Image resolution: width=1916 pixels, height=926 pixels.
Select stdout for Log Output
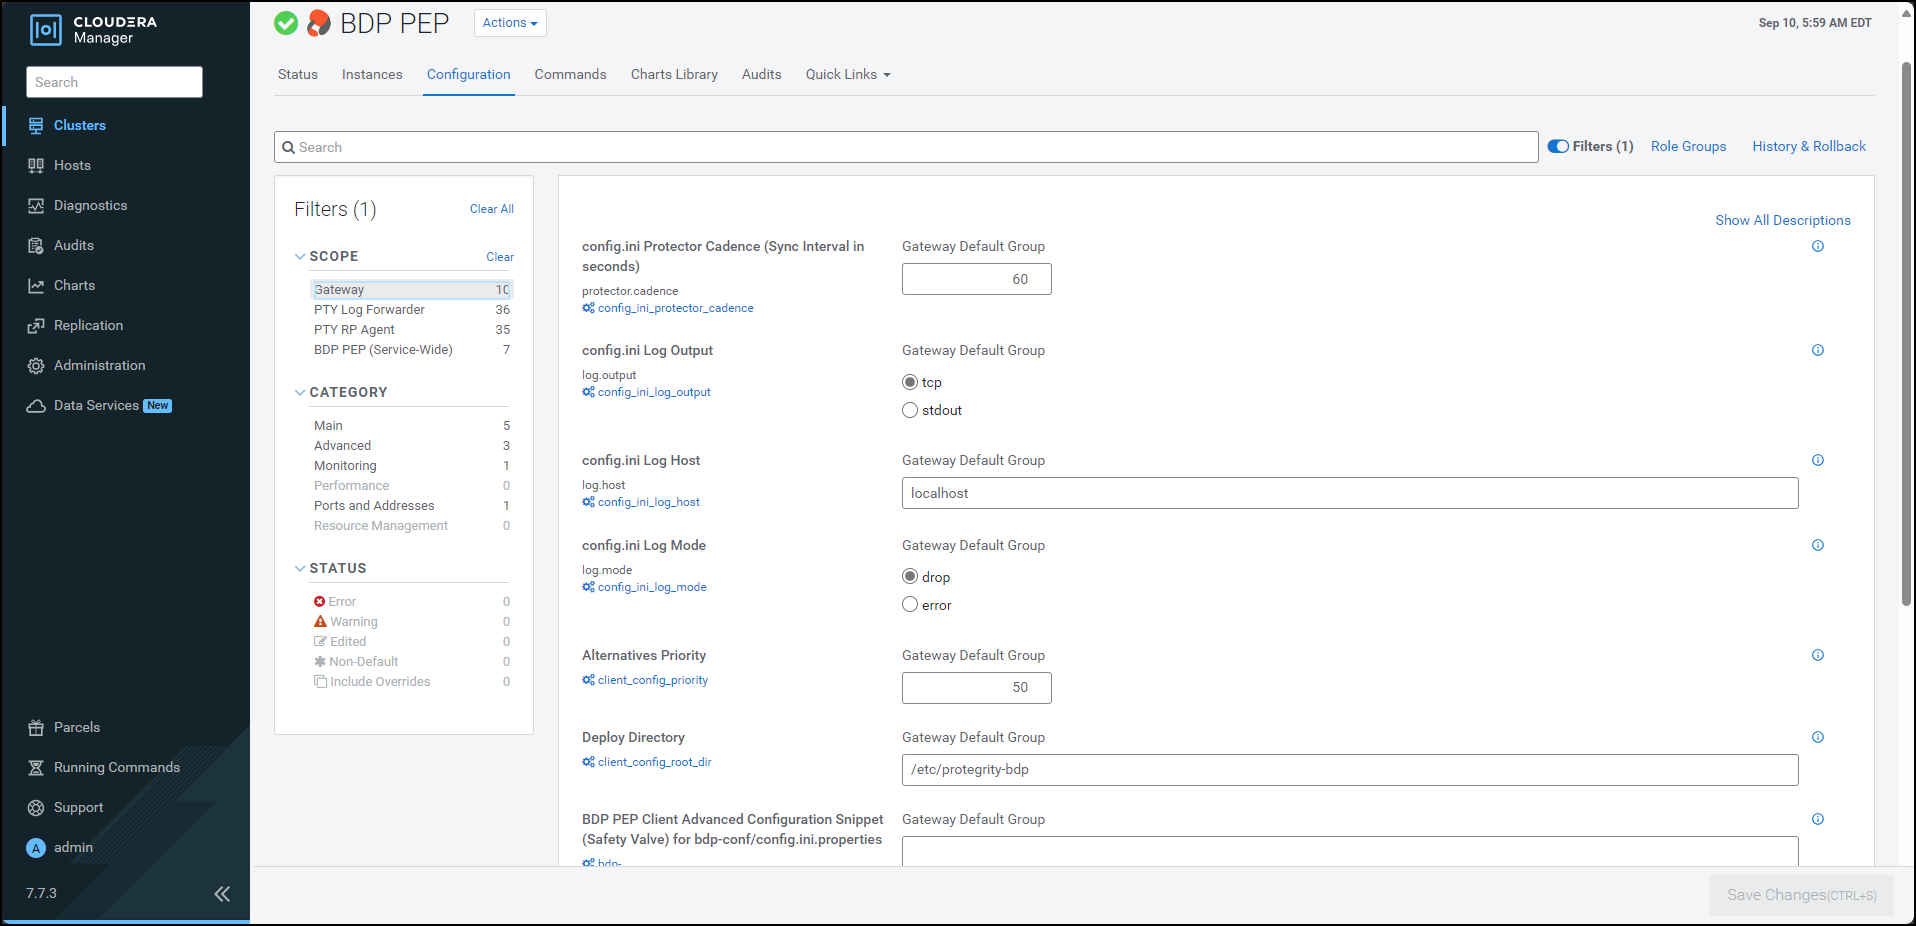point(910,411)
